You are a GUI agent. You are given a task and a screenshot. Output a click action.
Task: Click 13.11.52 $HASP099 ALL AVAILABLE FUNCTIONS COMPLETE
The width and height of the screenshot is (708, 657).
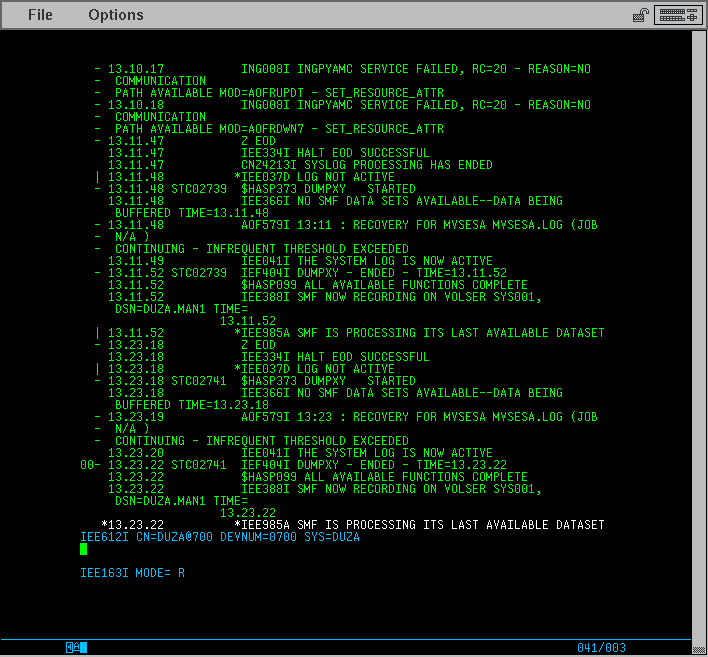coord(318,285)
